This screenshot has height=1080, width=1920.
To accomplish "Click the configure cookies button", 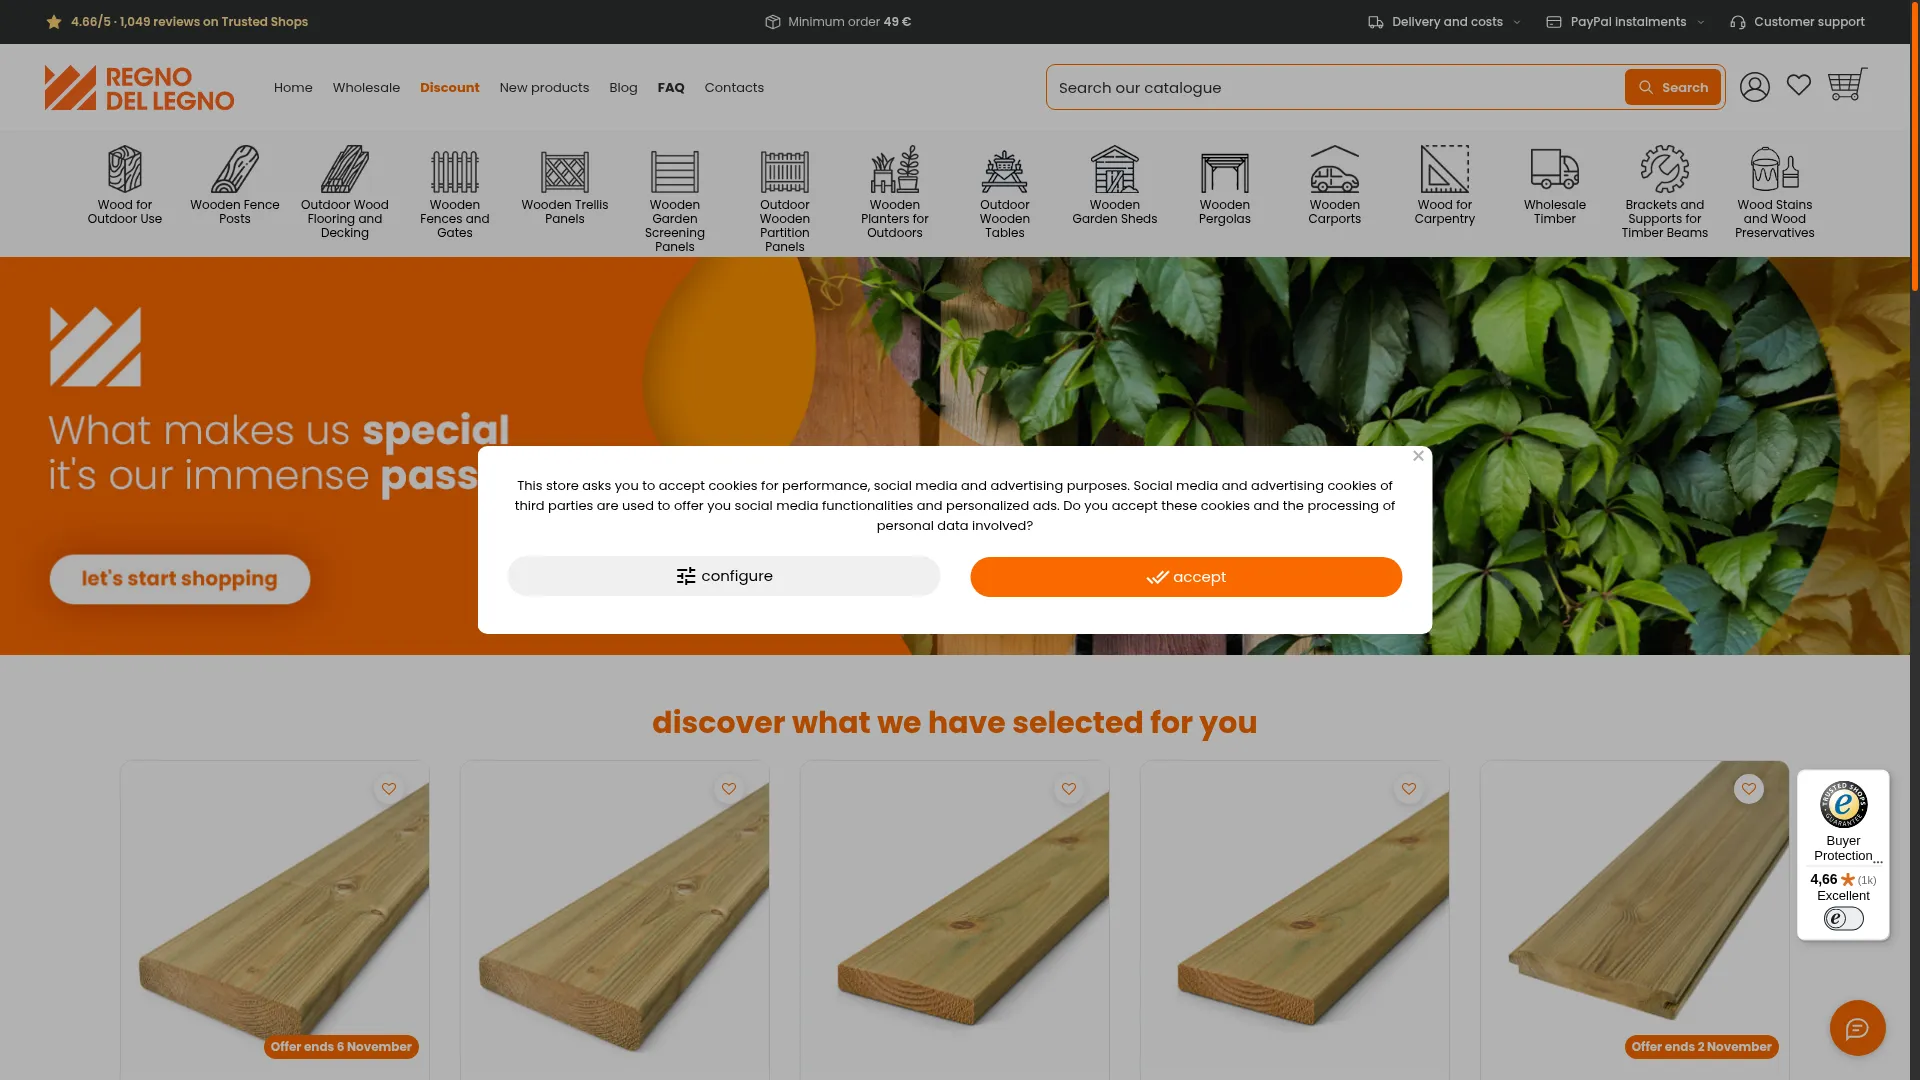I will click(x=724, y=576).
